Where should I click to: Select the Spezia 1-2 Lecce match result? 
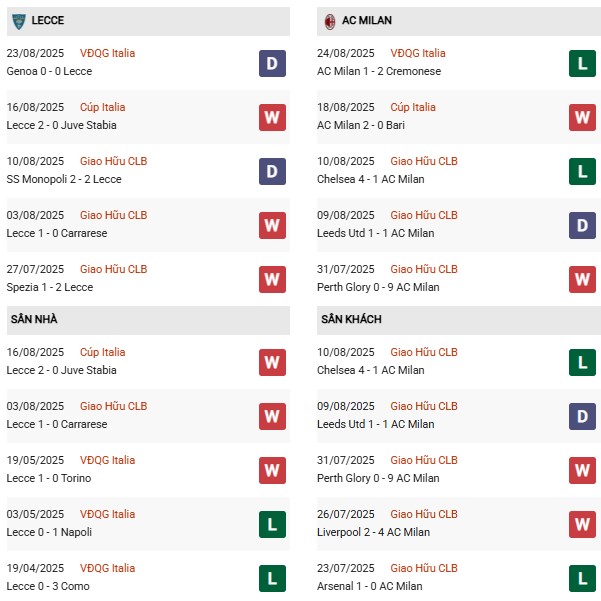(50, 288)
